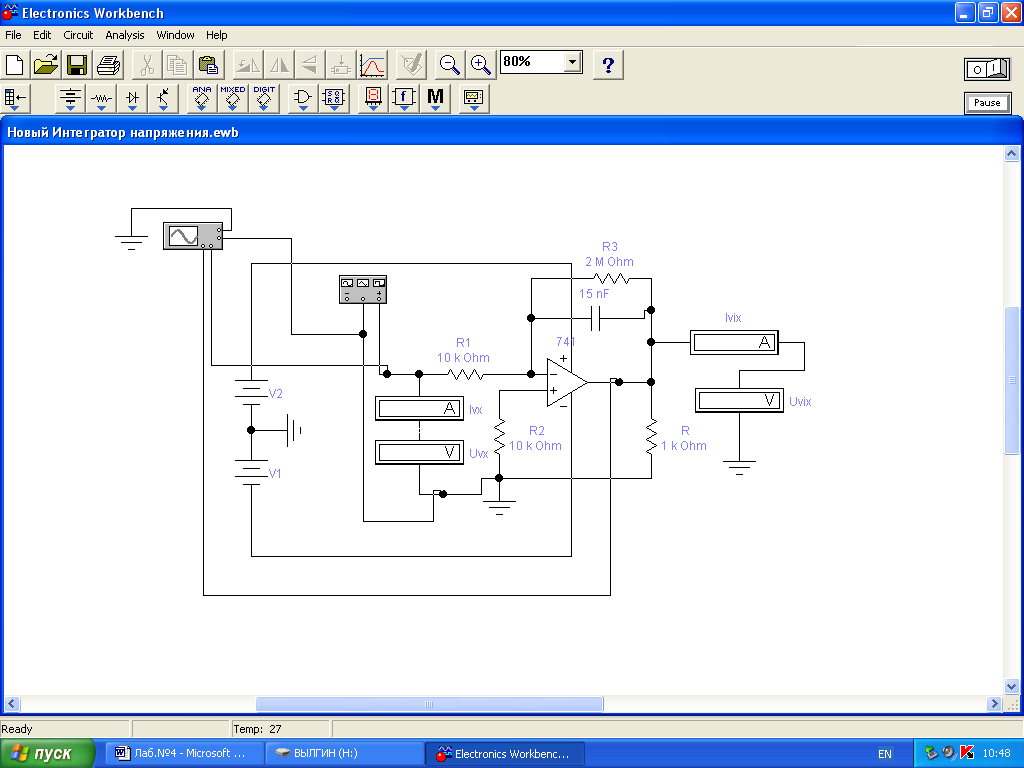Screen dimensions: 1024x768
Task: Select resistor R2 10 k Ohm
Action: tap(499, 438)
